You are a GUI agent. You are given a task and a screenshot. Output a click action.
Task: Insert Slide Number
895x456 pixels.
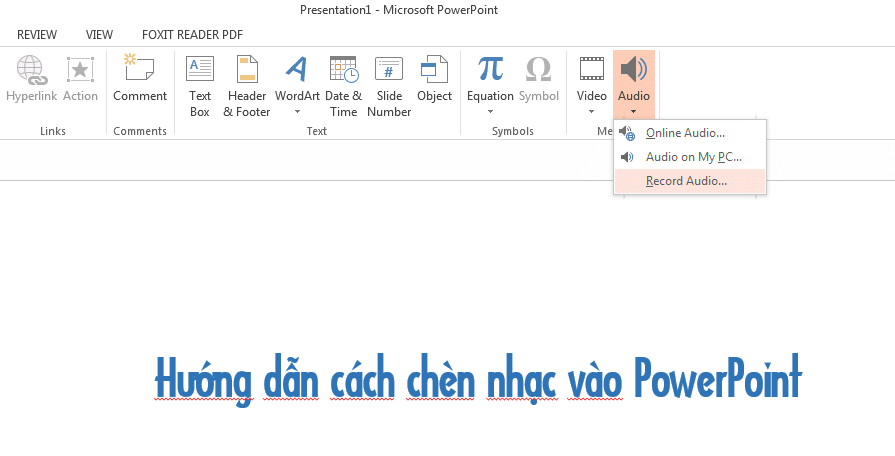pyautogui.click(x=389, y=86)
